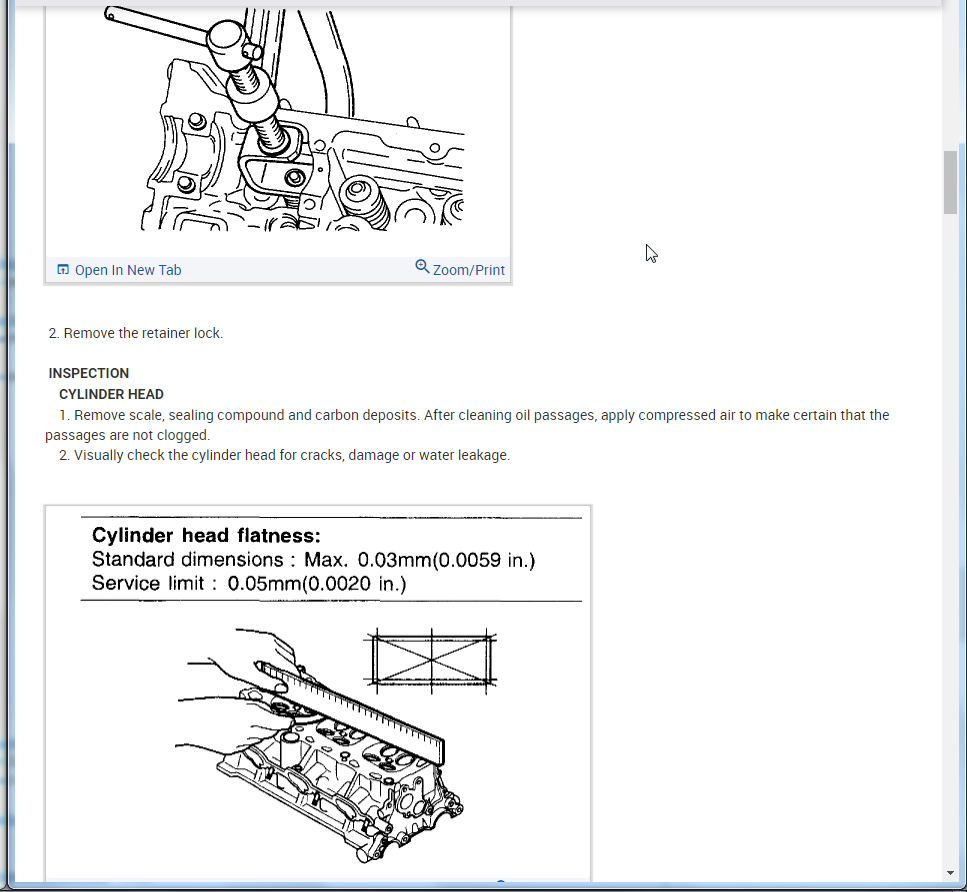The width and height of the screenshot is (967, 892).
Task: Open the valve spring image in new tab
Action: click(119, 270)
